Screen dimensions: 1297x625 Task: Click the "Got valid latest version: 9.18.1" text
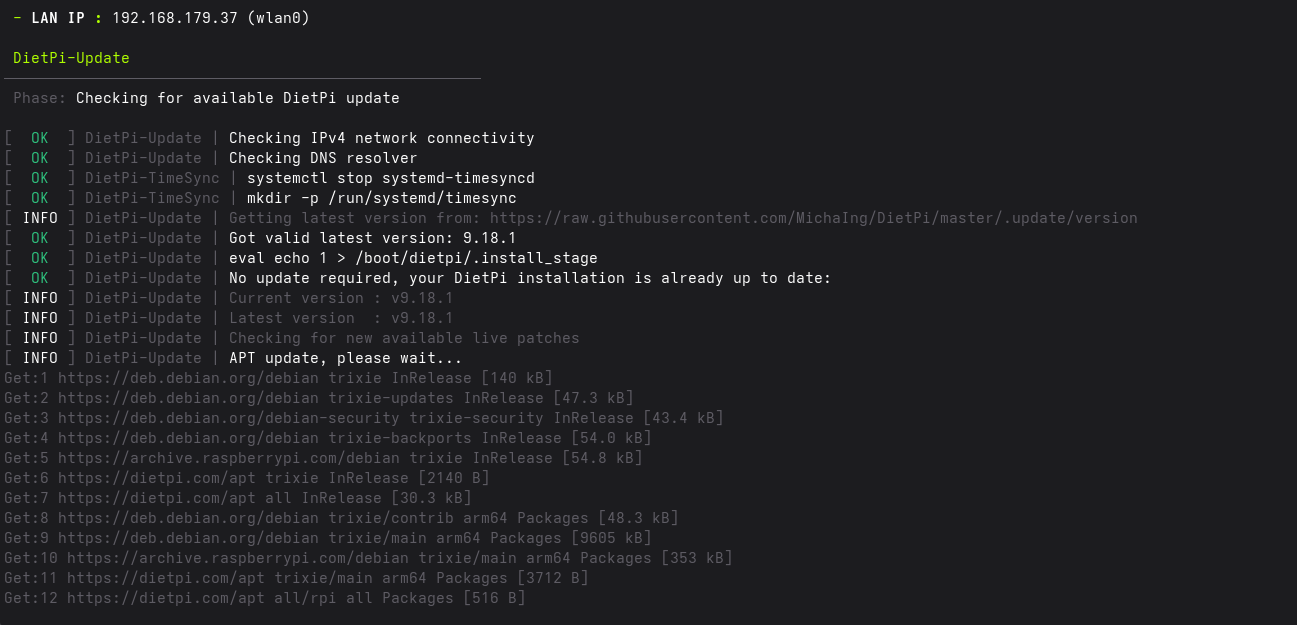click(x=372, y=238)
